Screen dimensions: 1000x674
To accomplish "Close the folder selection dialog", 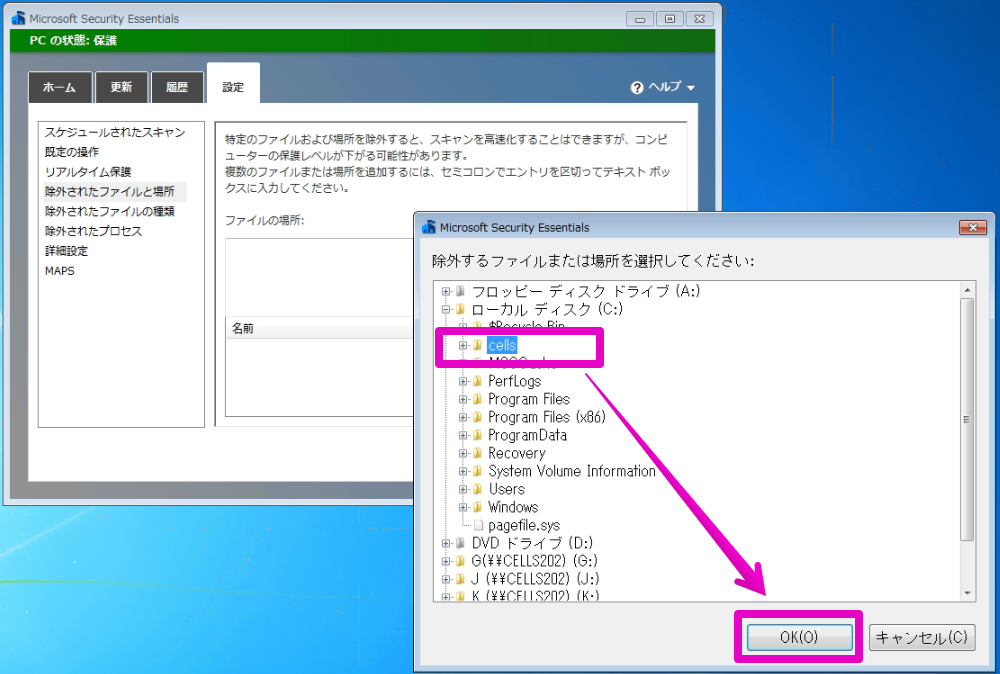I will [x=973, y=228].
